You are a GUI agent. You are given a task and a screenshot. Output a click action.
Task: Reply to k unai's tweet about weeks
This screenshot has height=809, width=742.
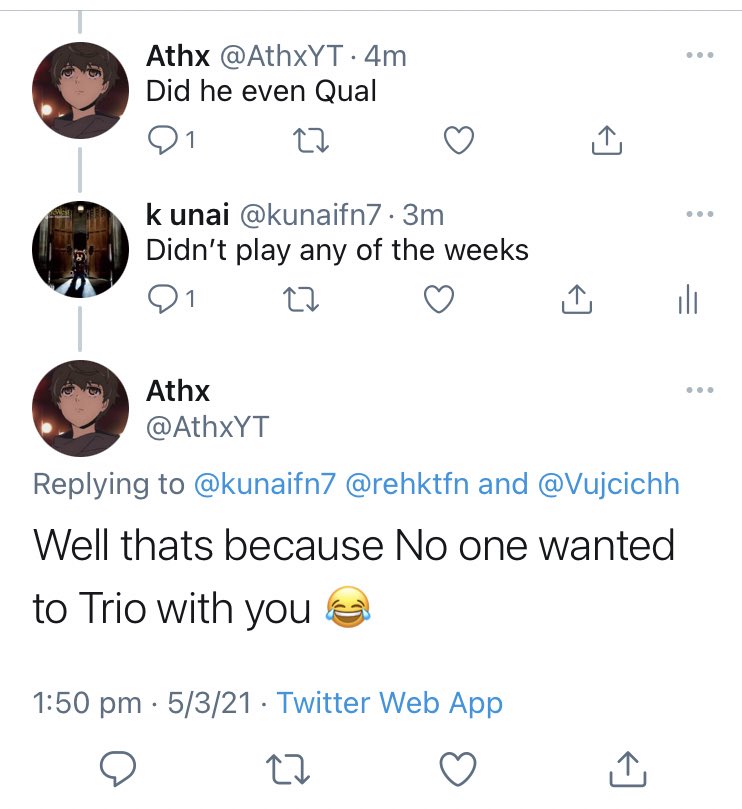pos(160,298)
